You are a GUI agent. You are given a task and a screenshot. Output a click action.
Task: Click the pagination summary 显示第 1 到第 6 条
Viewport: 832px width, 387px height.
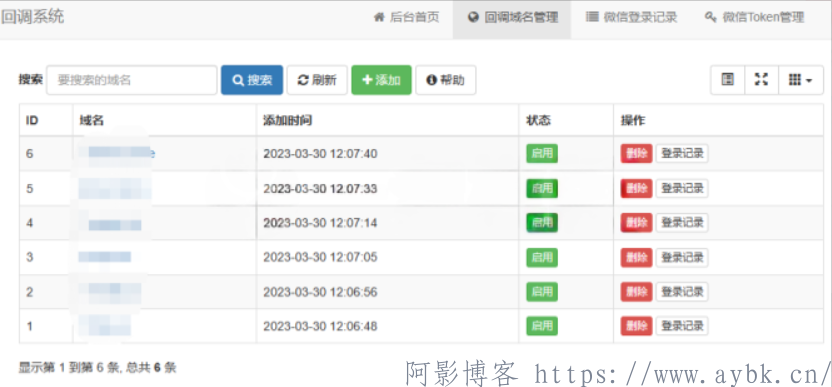tap(68, 367)
